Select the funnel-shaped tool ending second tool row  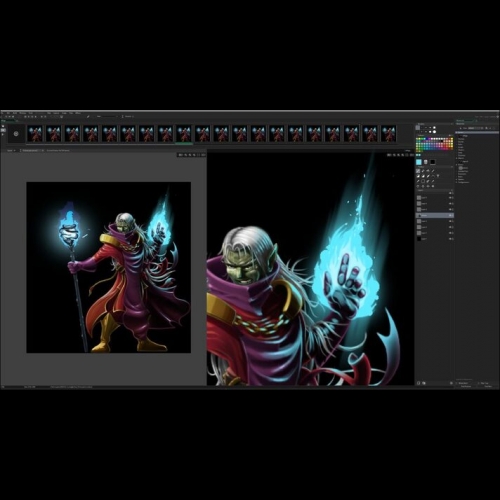point(438,176)
